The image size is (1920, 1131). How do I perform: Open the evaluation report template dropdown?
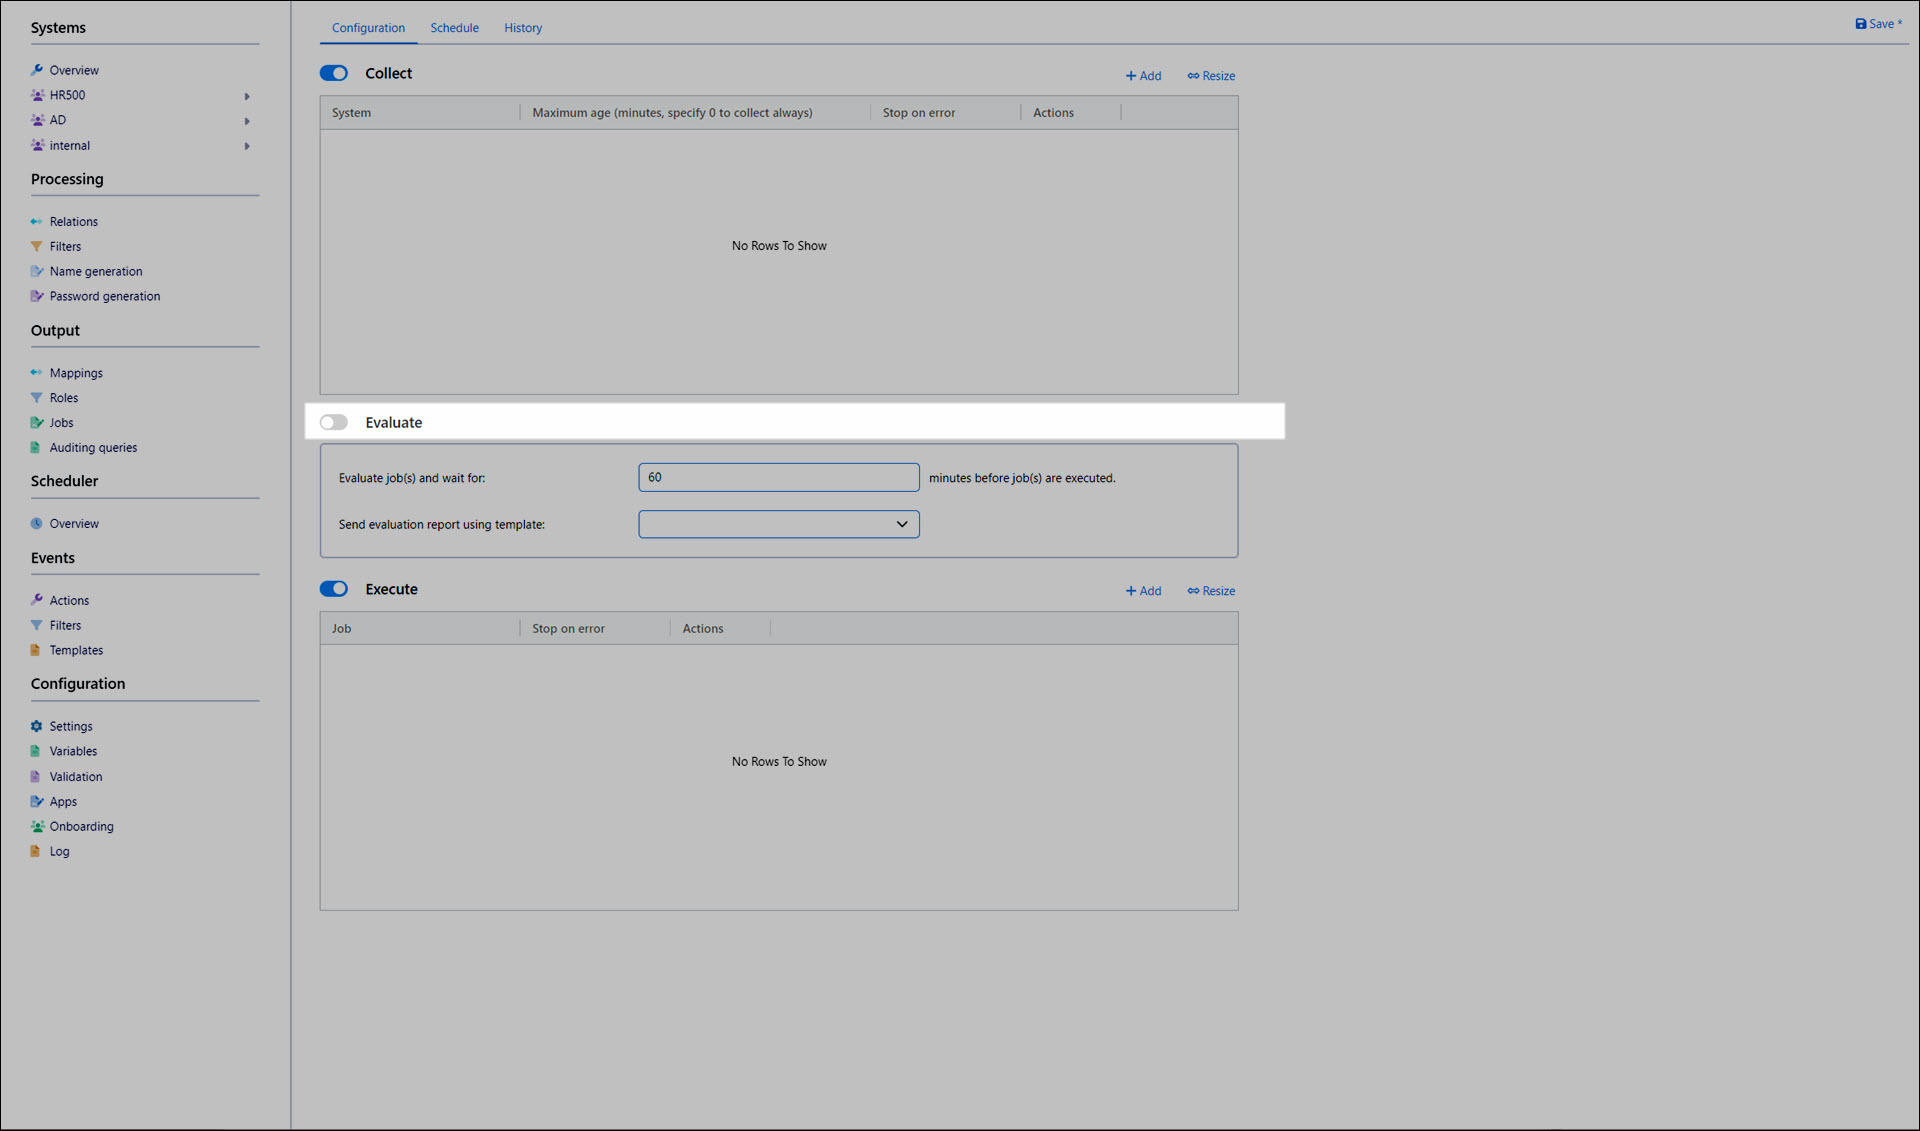tap(778, 524)
